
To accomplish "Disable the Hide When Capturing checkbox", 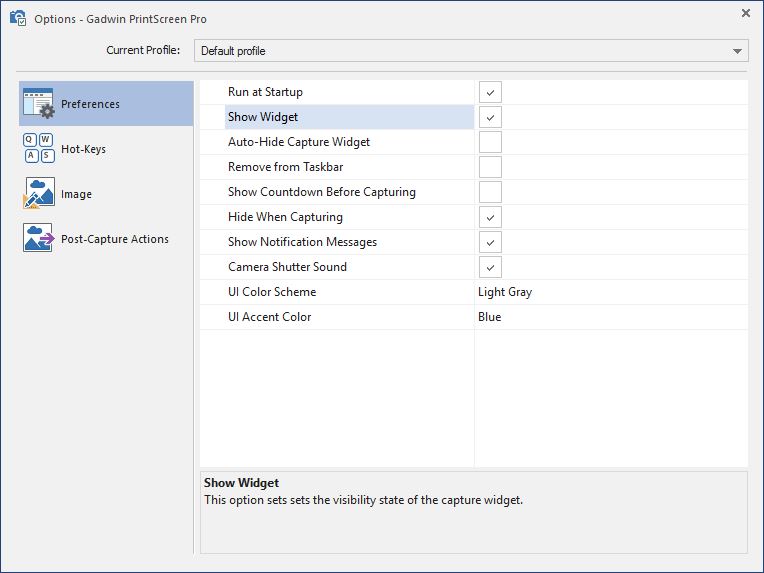I will pos(490,217).
